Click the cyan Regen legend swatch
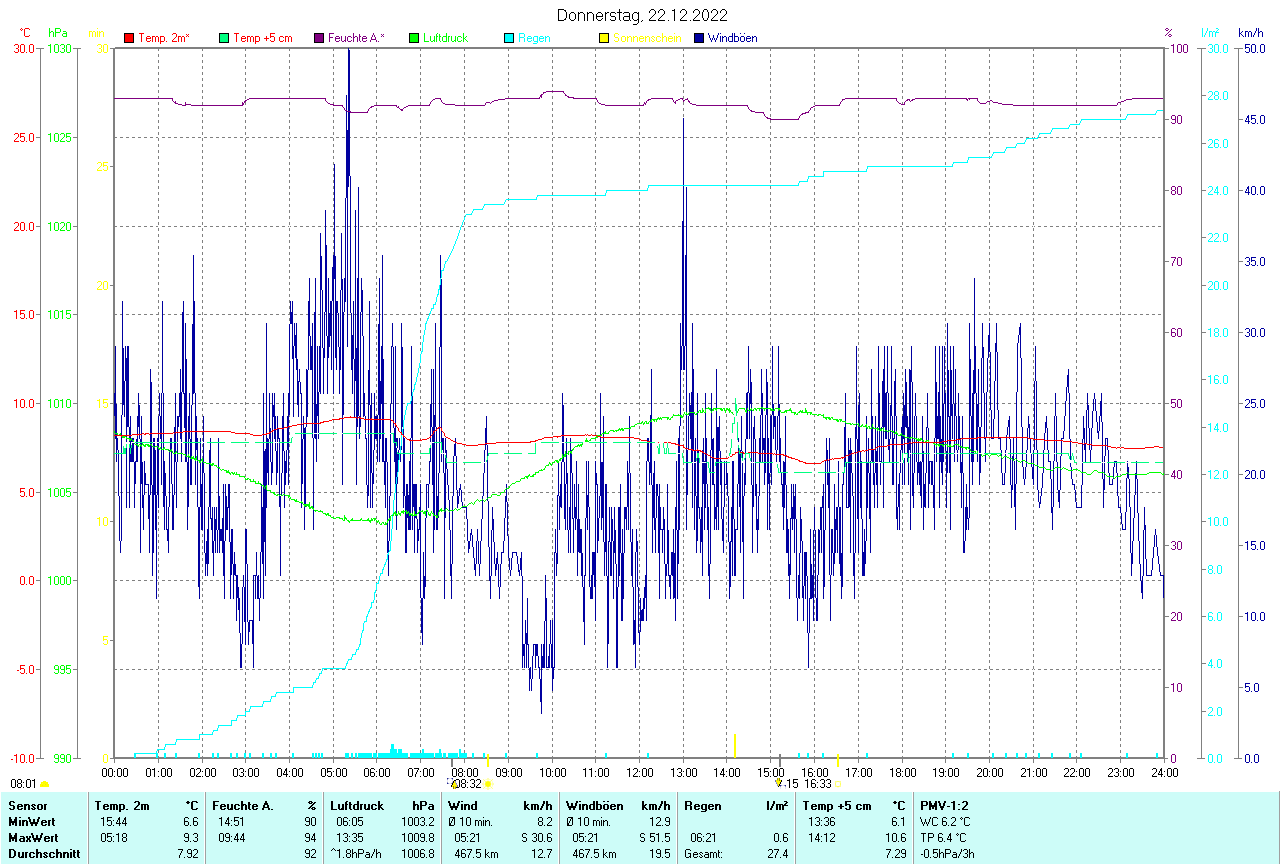The height and width of the screenshot is (864, 1280). pos(509,38)
